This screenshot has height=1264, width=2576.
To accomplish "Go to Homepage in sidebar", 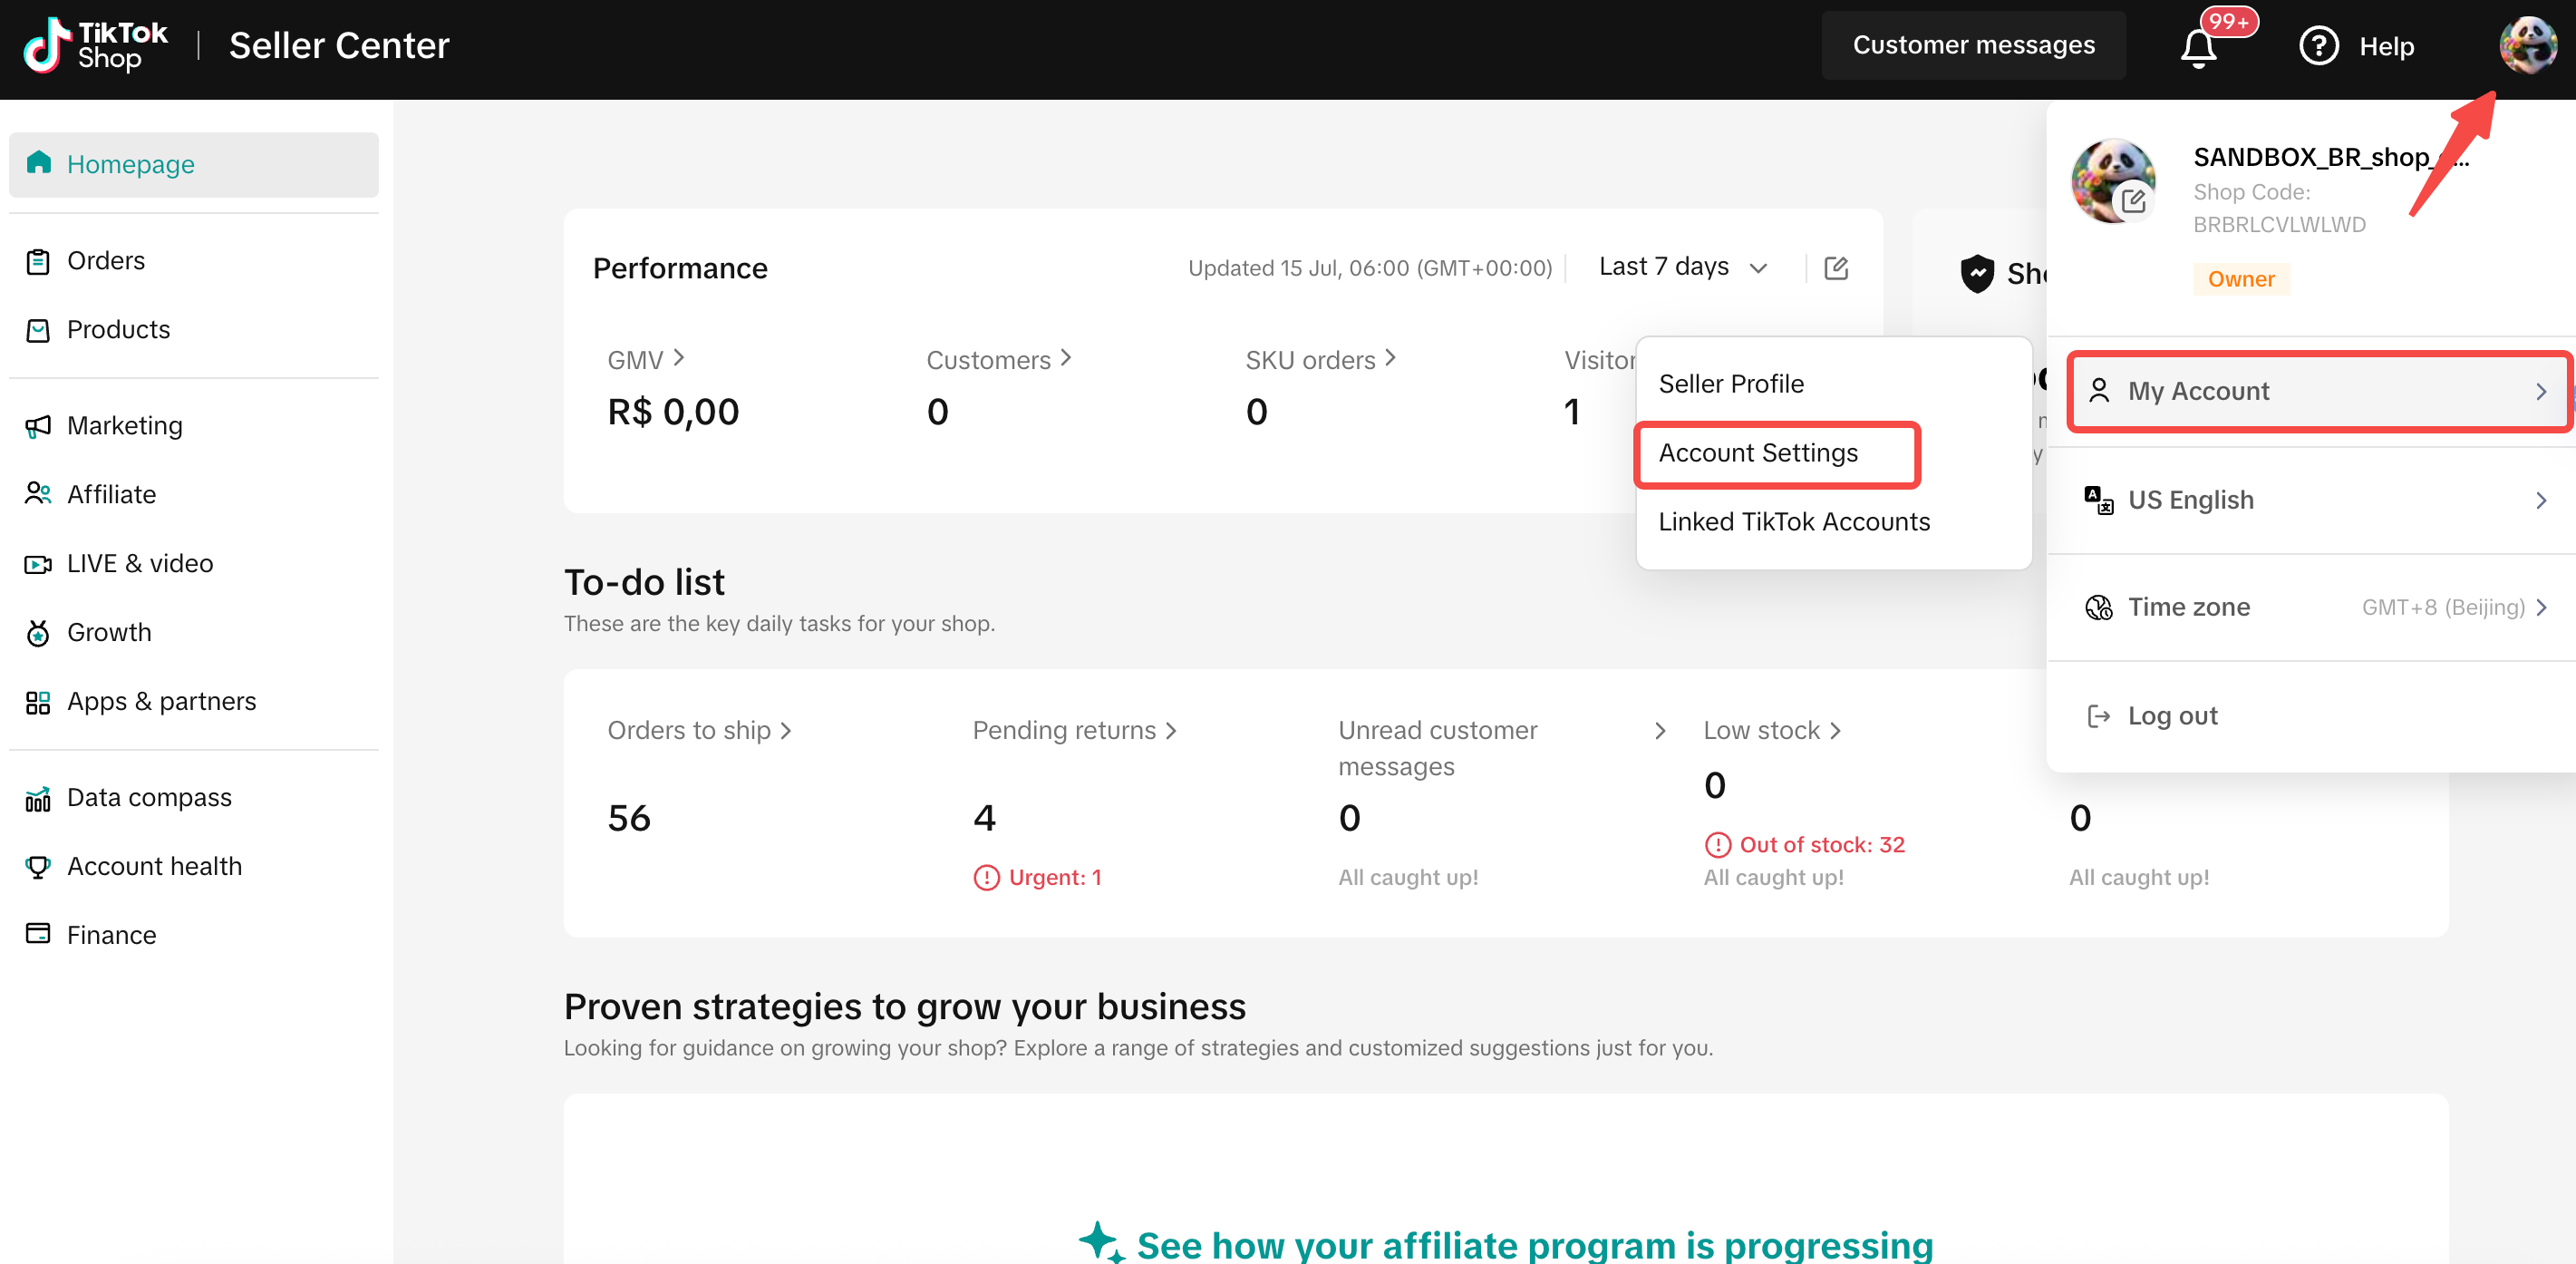I will point(194,165).
